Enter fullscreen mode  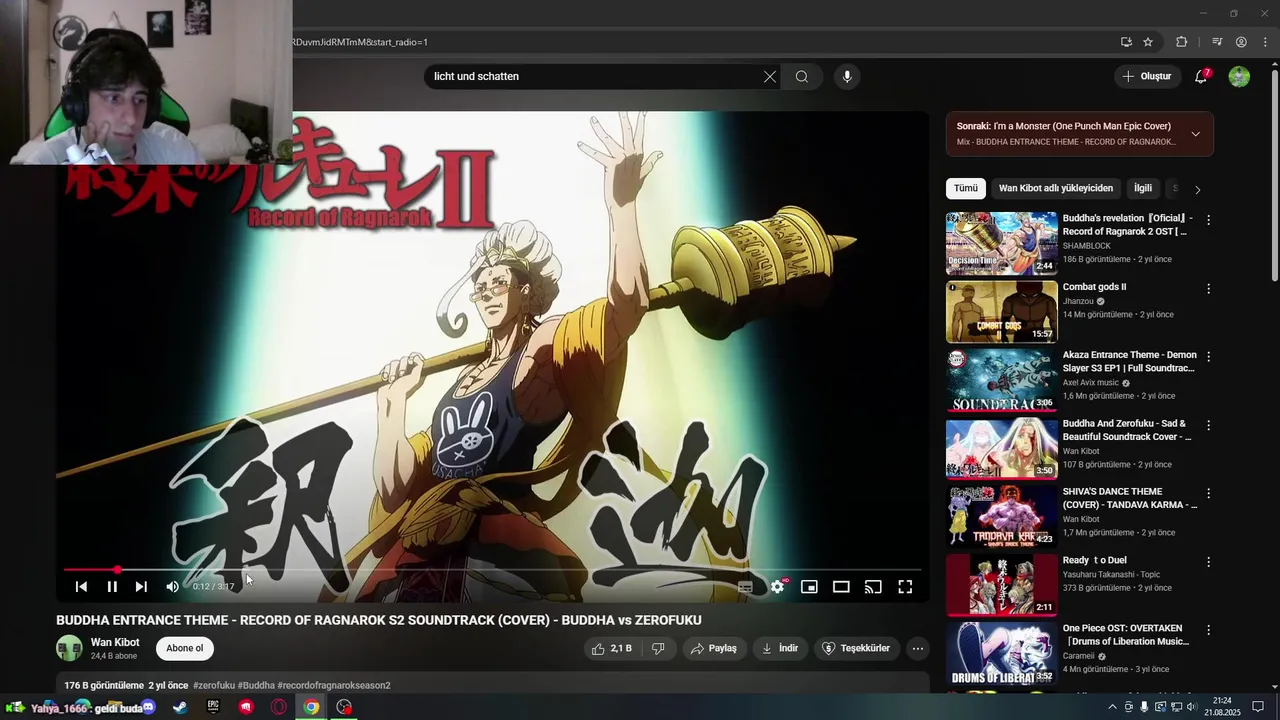pos(905,587)
